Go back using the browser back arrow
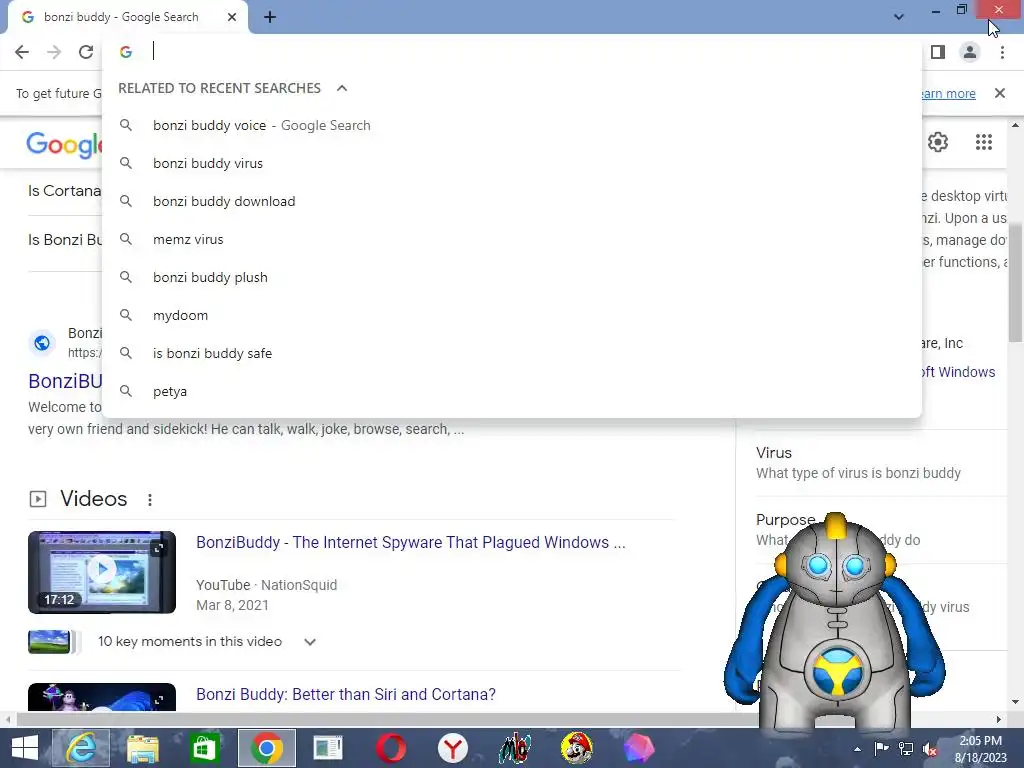Viewport: 1024px width, 768px height. click(22, 52)
